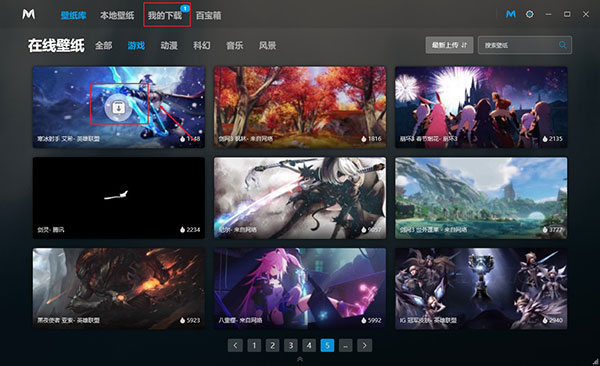Go to the previous page arrow
600x366 pixels.
tap(235, 346)
